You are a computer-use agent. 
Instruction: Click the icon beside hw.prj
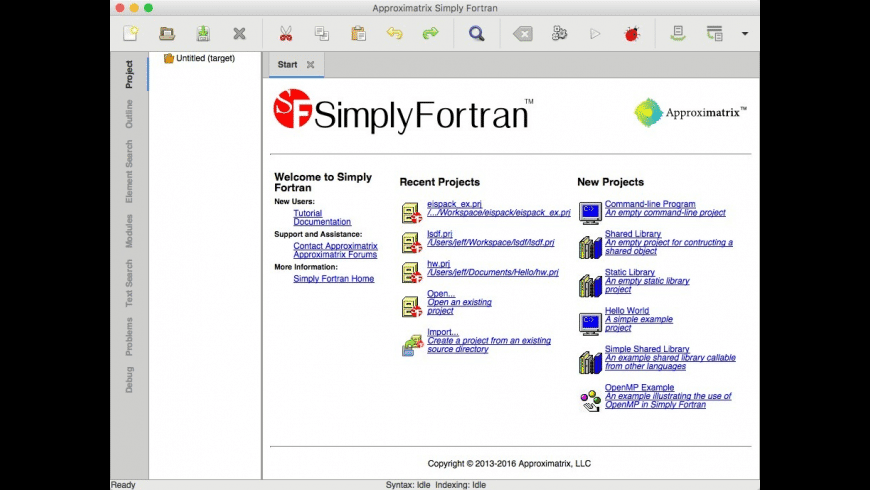412,272
